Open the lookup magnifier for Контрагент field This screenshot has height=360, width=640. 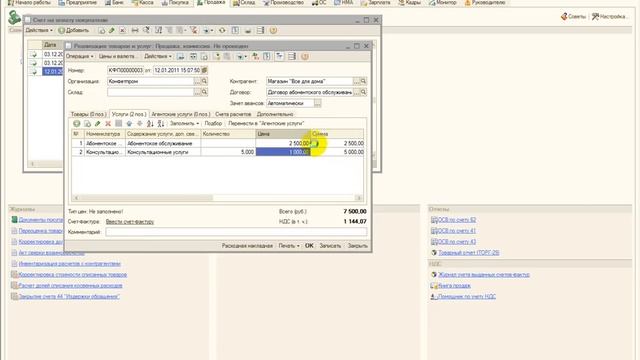[x=363, y=81]
